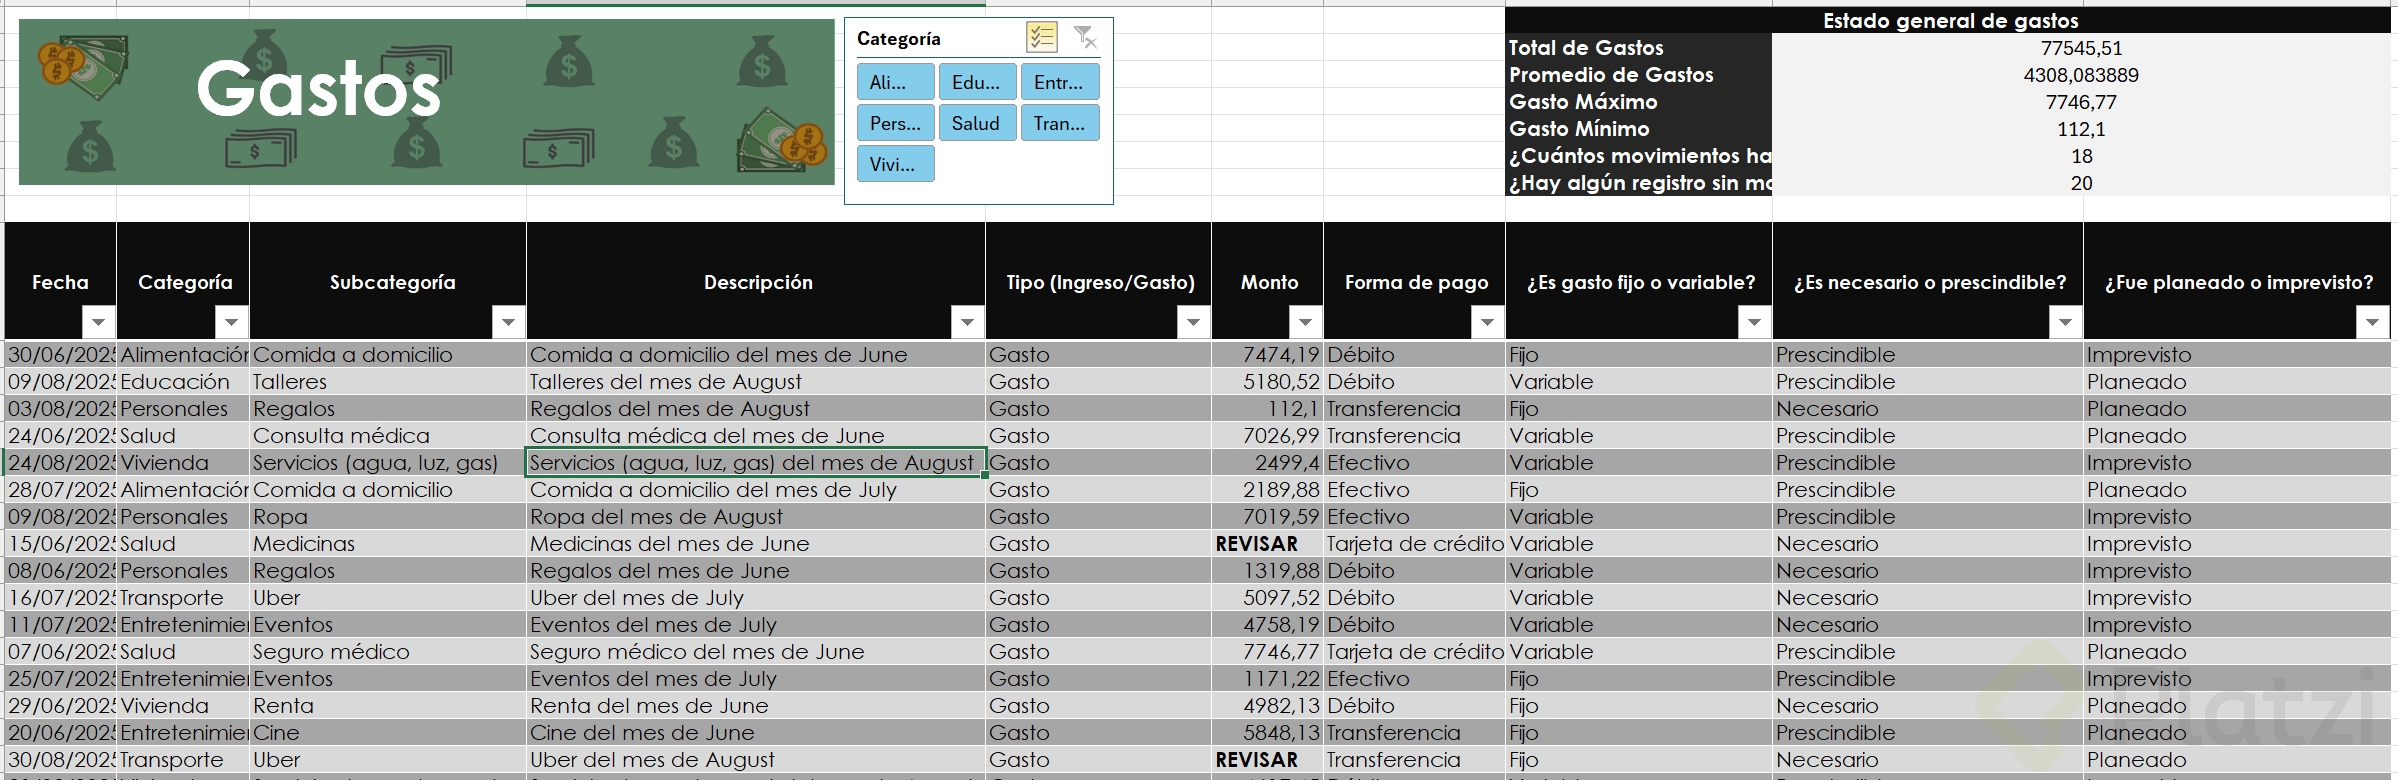Select the '¿Hay algún registro sin' label cell
Screen dimensions: 2398x780
click(x=1639, y=182)
